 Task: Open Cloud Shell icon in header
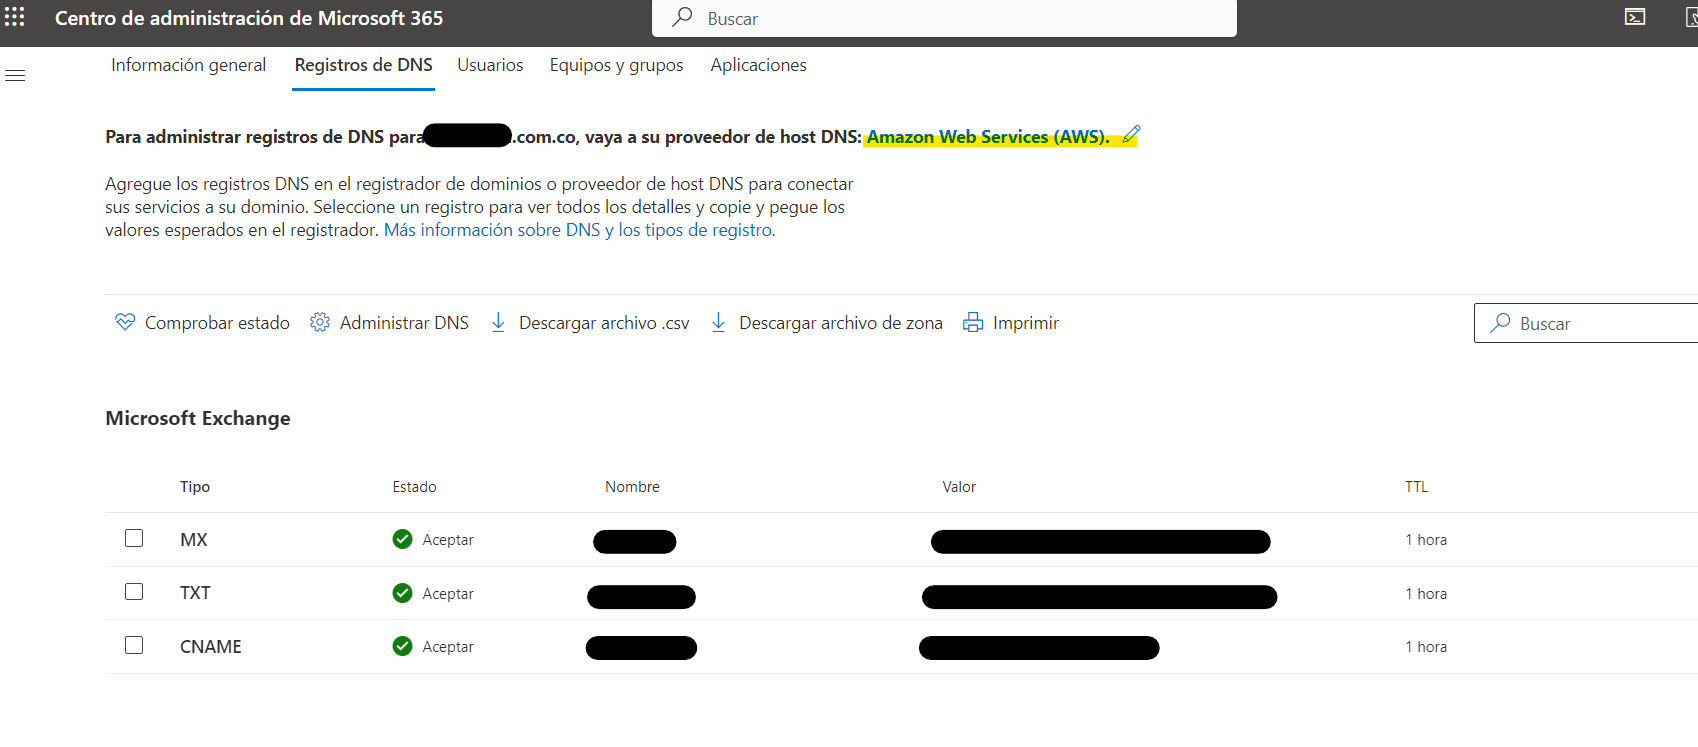point(1635,17)
